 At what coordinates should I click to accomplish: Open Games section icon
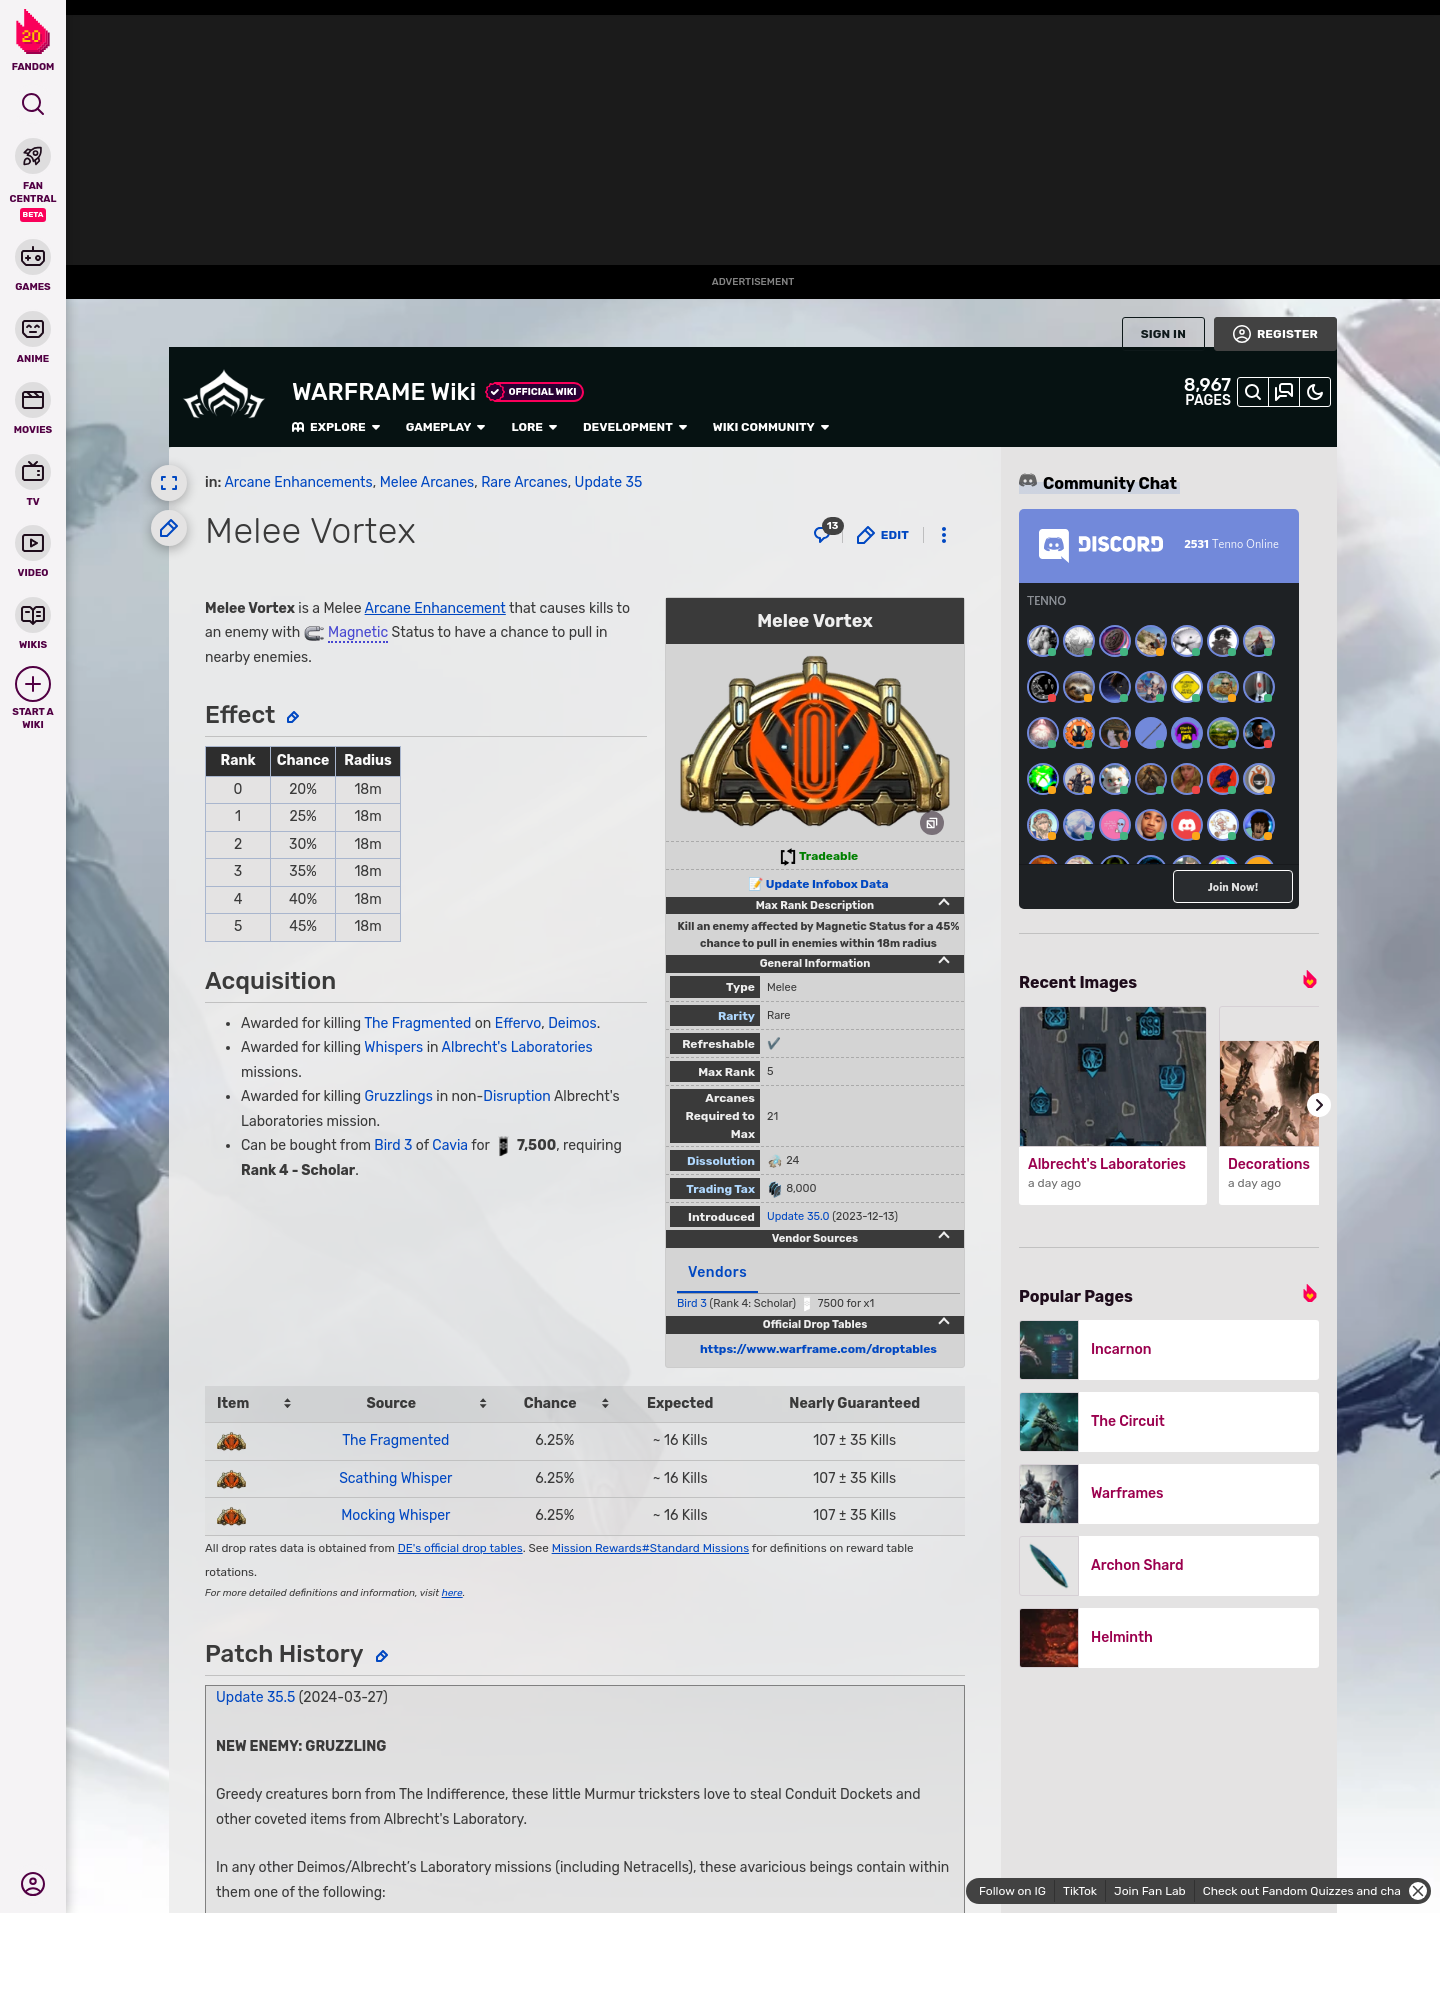(x=33, y=257)
